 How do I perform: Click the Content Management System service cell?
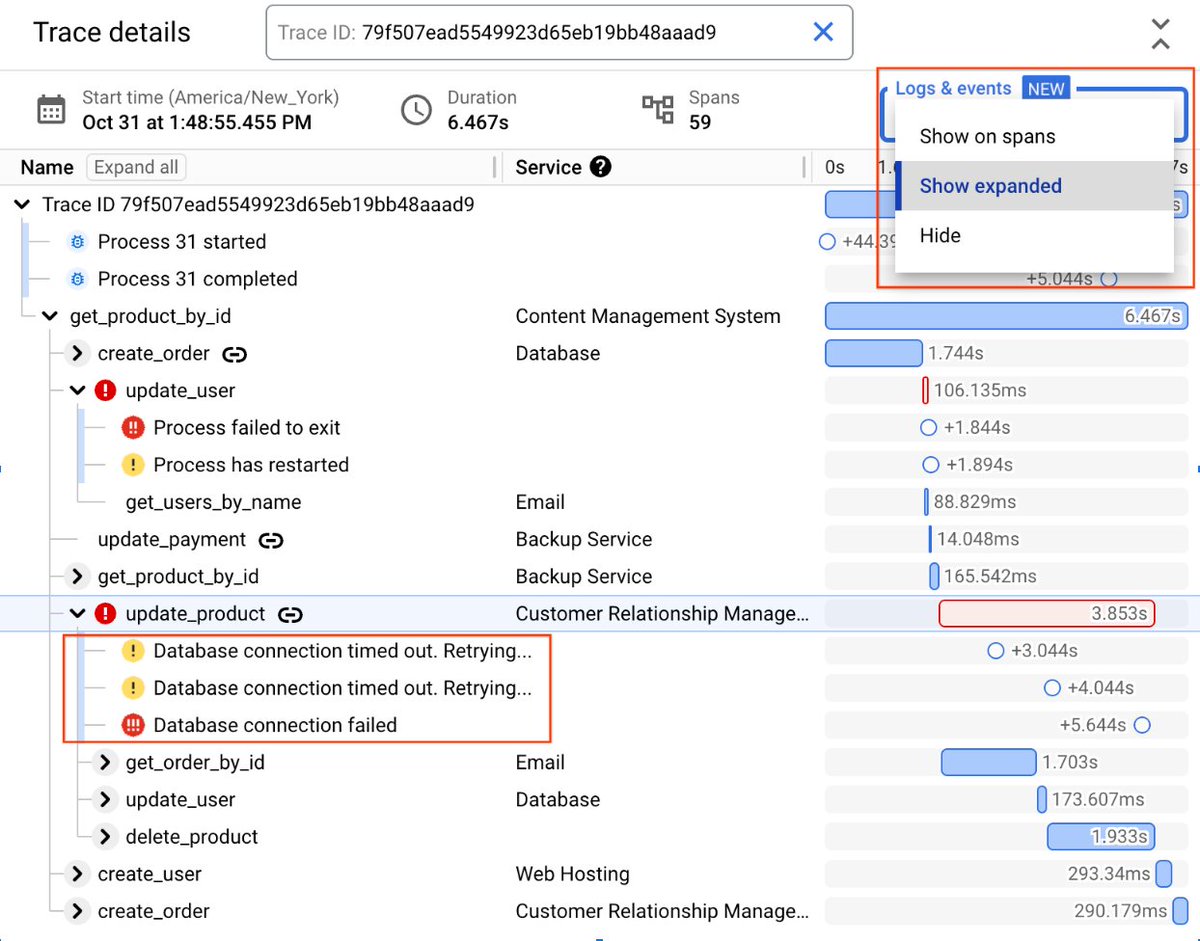pos(648,317)
